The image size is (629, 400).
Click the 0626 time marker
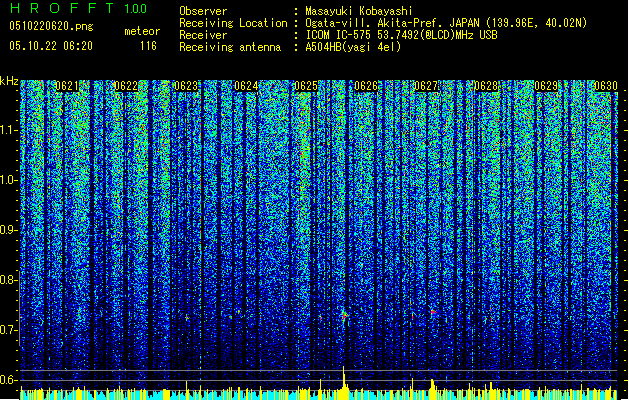(366, 86)
